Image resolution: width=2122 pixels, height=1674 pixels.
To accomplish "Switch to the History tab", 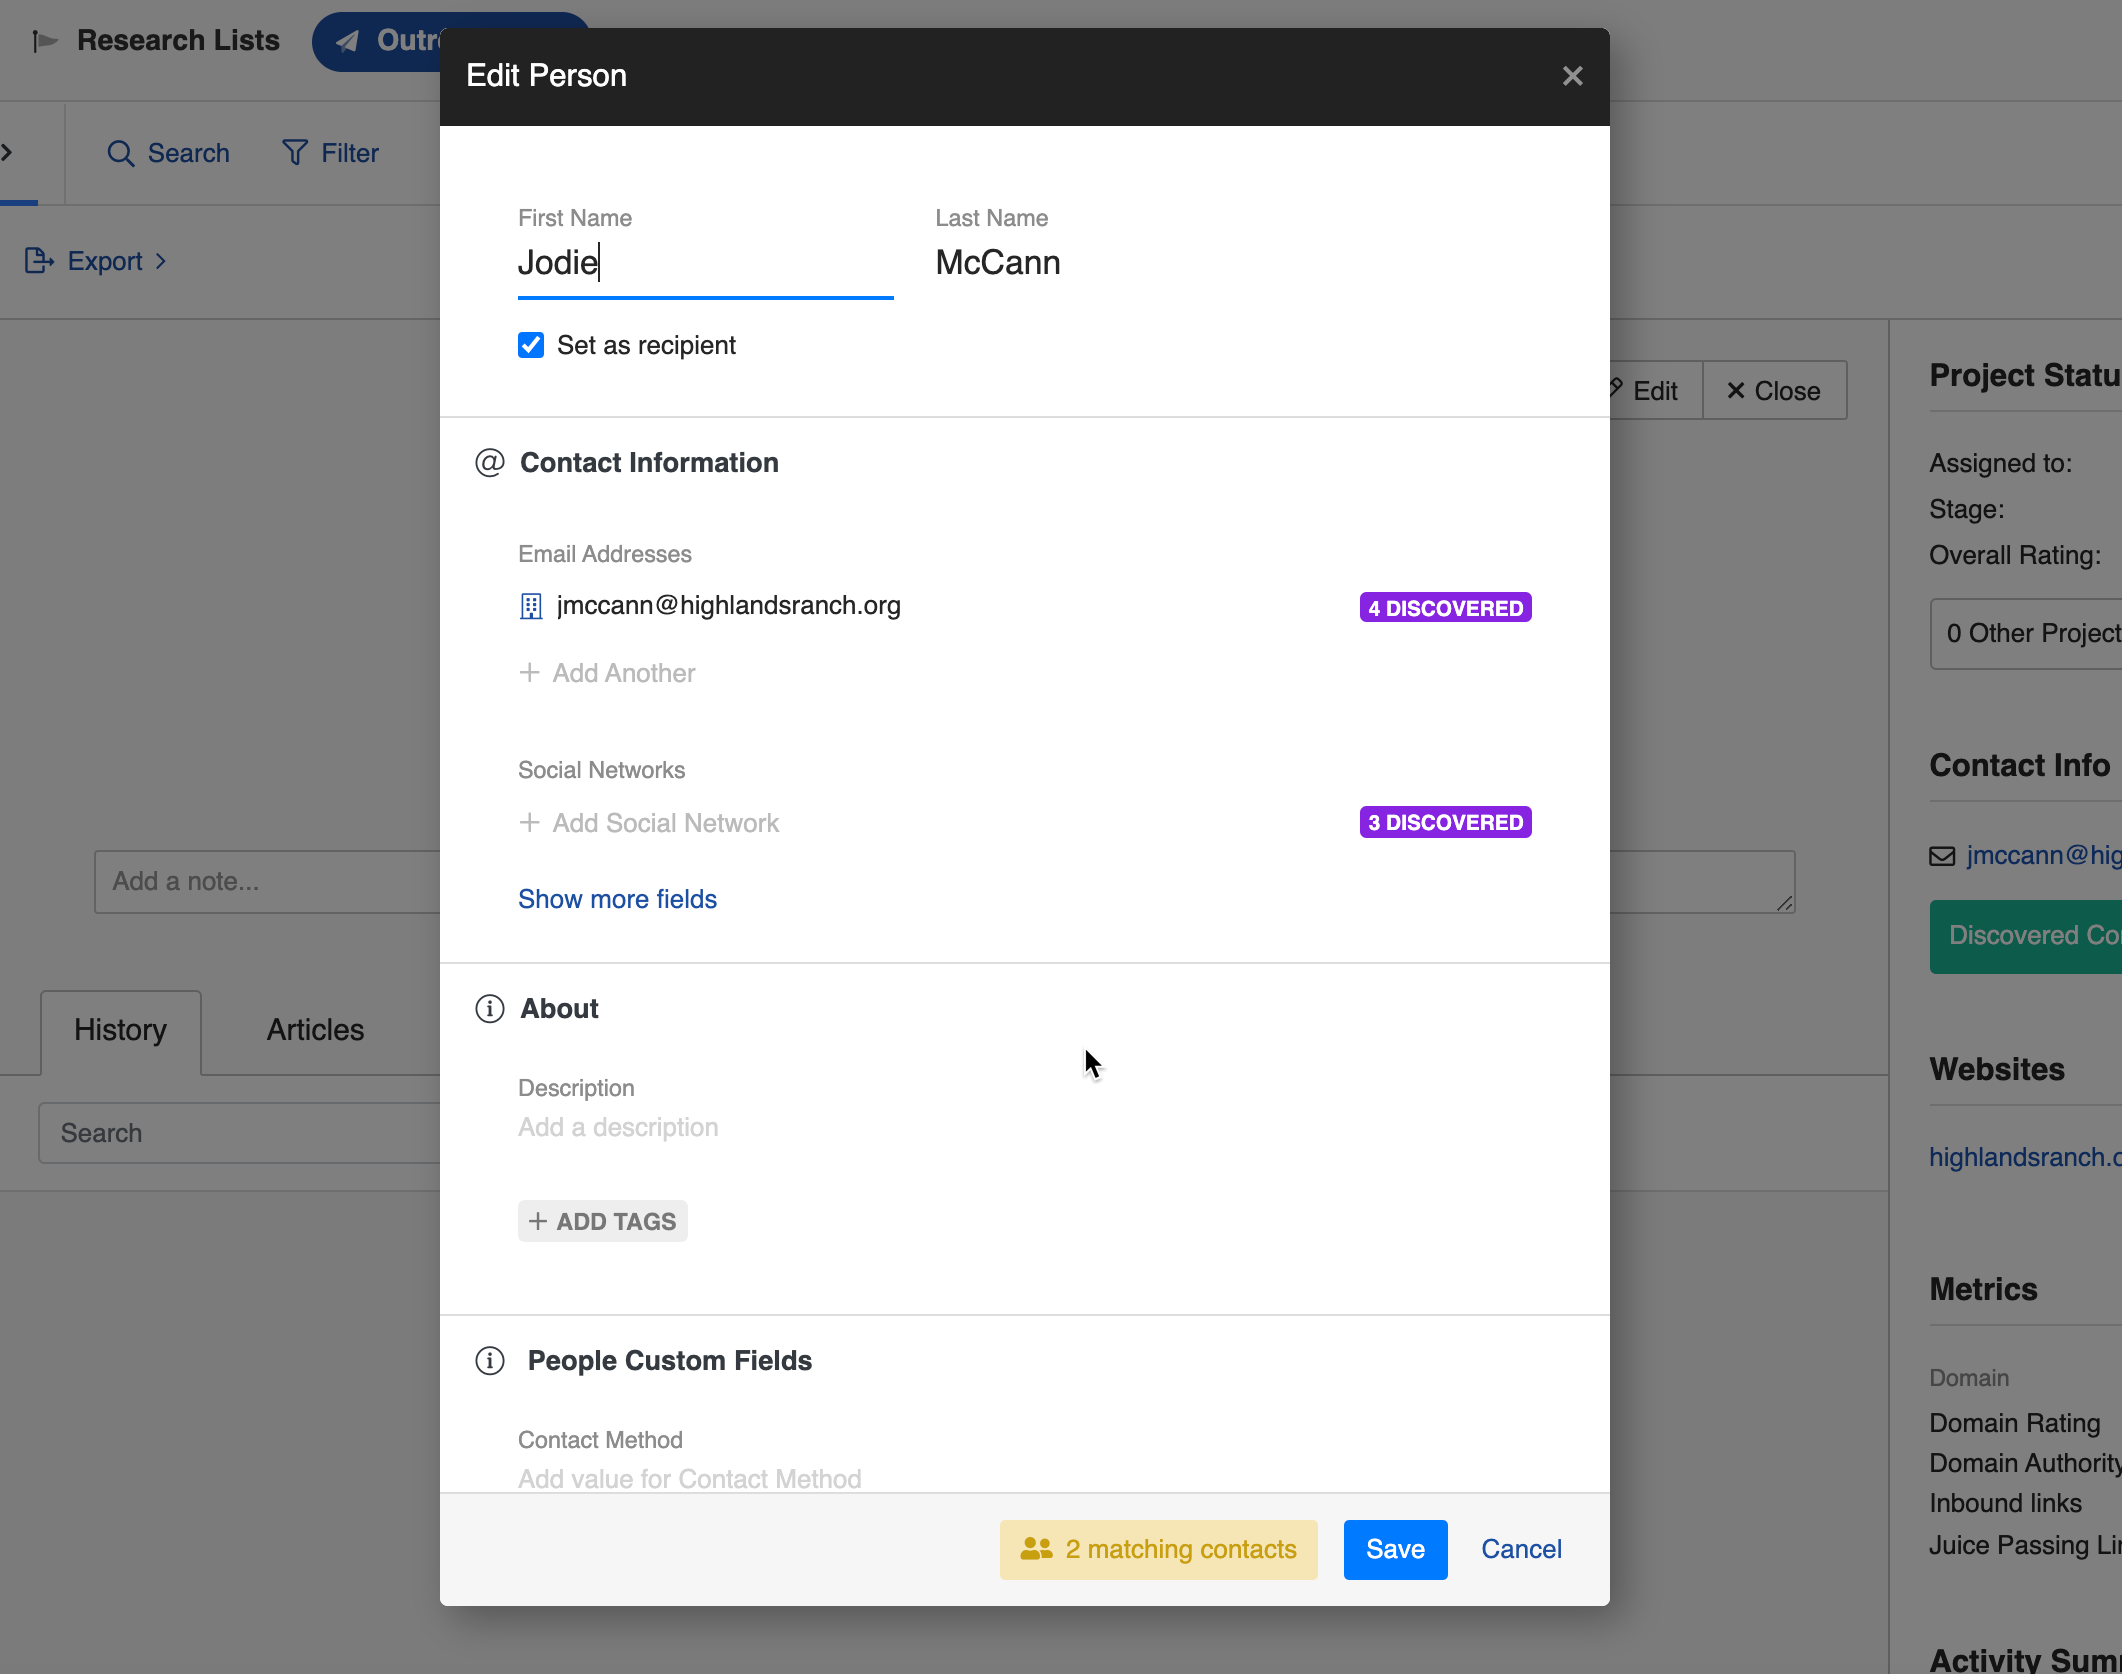I will [x=120, y=1030].
